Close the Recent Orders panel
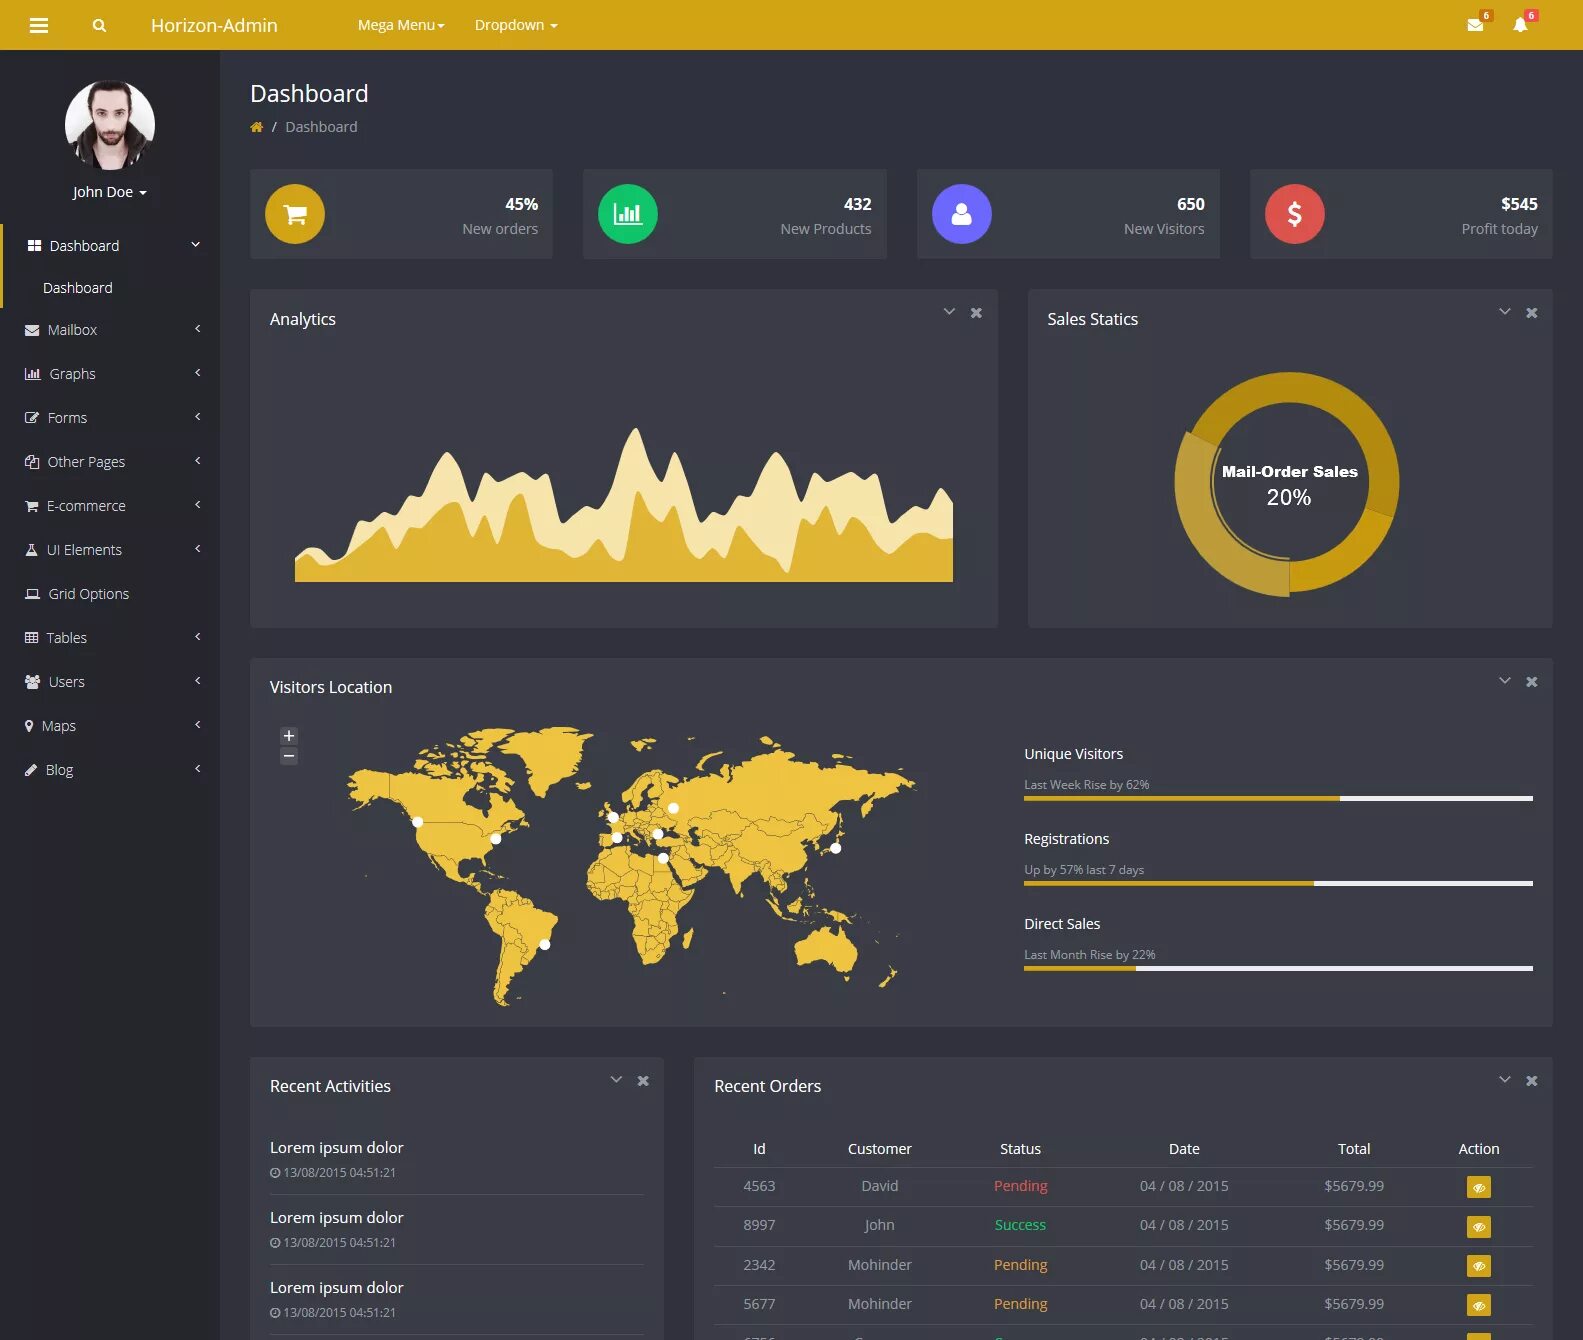Image resolution: width=1583 pixels, height=1340 pixels. click(1531, 1081)
